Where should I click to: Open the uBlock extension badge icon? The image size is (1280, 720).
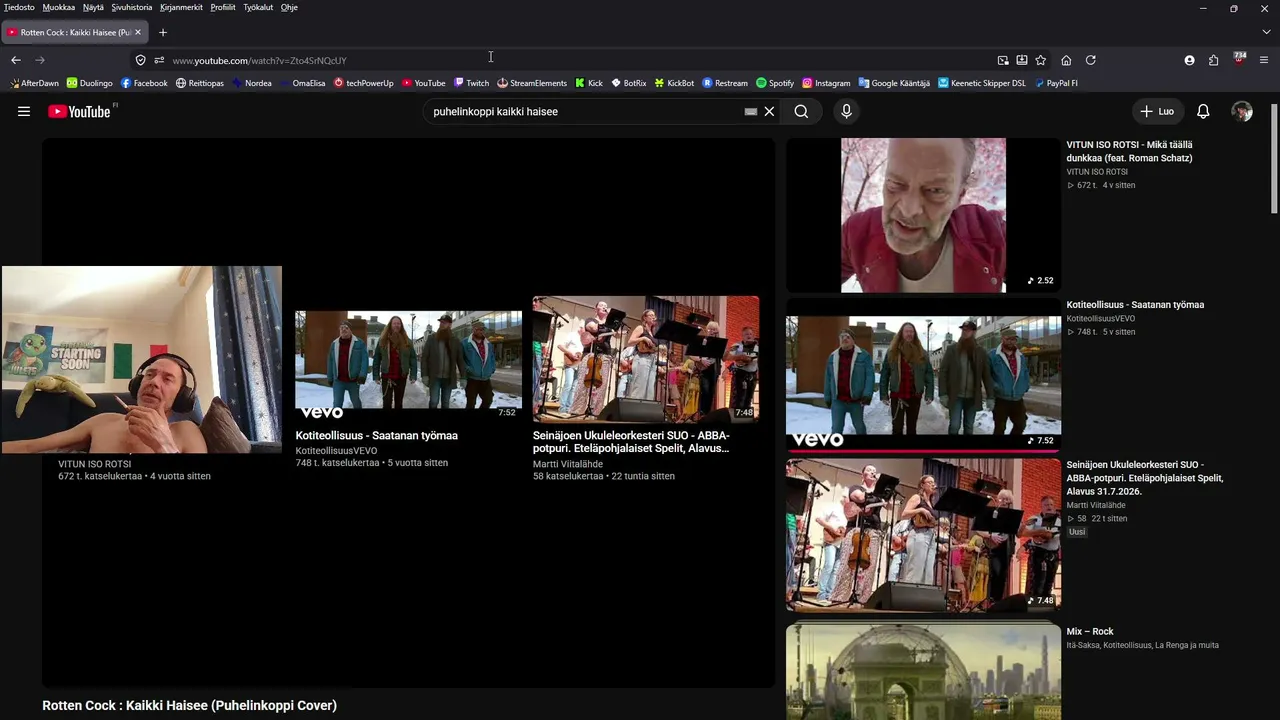pos(1239,59)
